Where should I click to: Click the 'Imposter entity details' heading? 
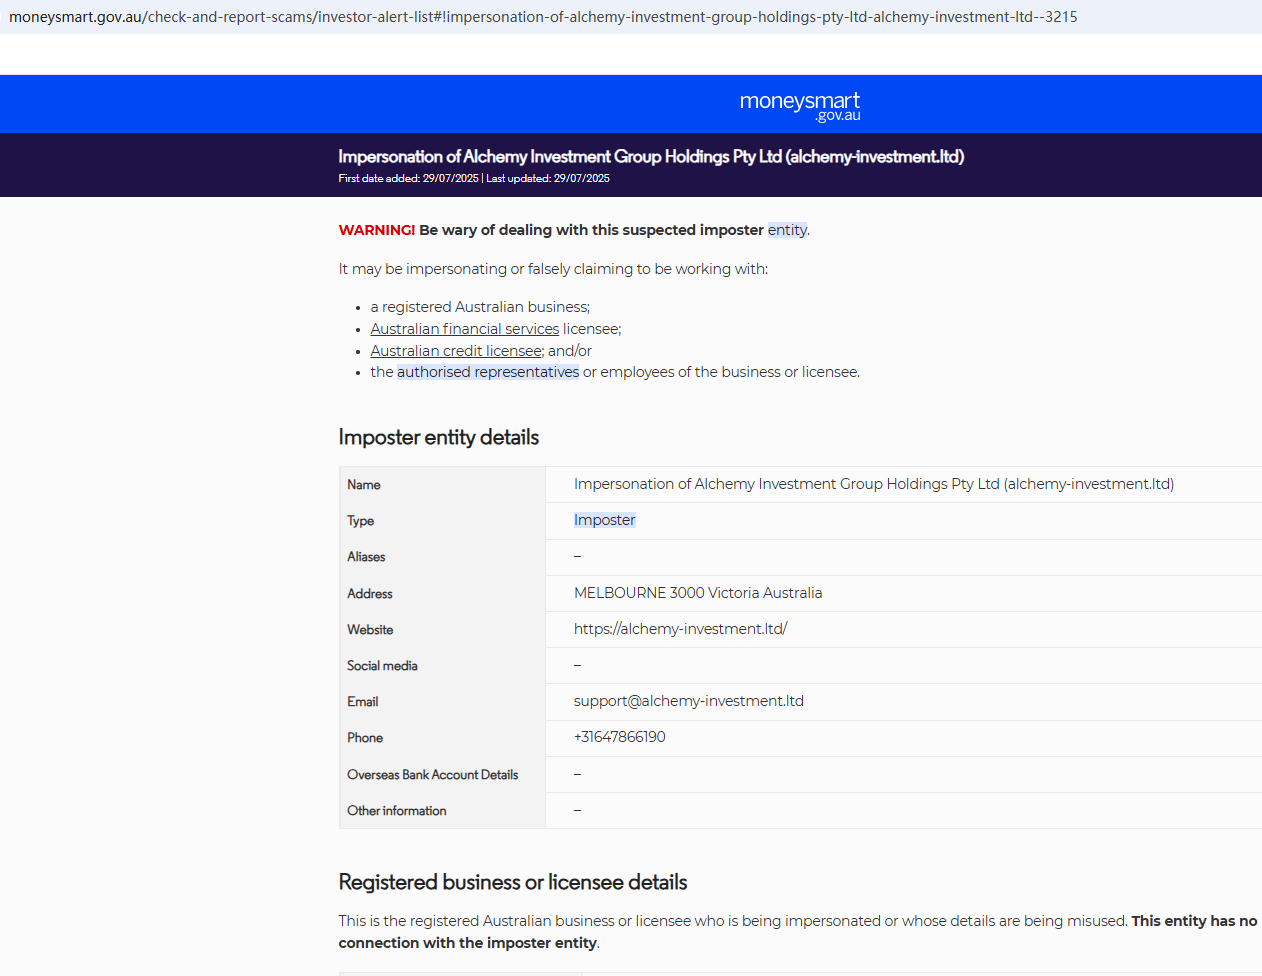tap(438, 437)
